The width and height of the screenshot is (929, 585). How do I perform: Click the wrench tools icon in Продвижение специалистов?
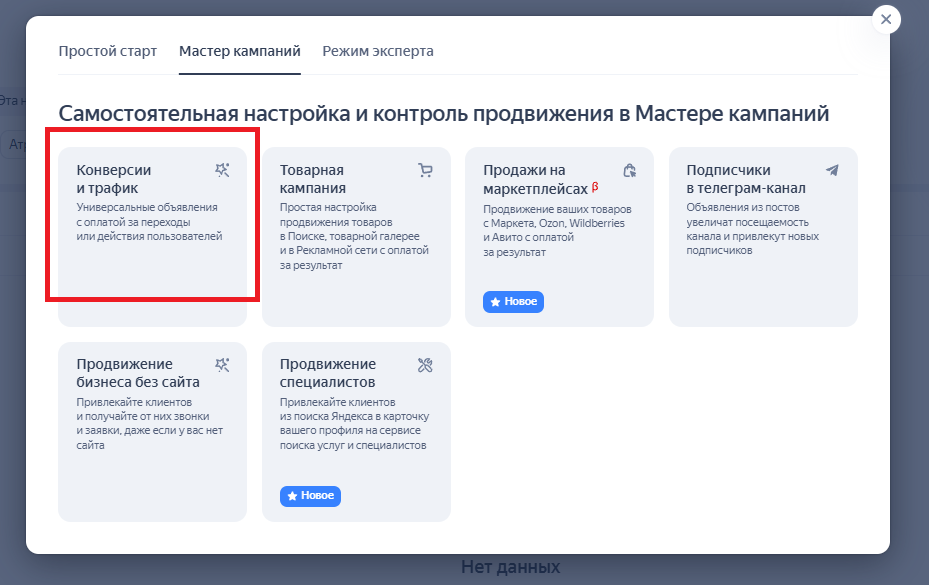pos(425,364)
